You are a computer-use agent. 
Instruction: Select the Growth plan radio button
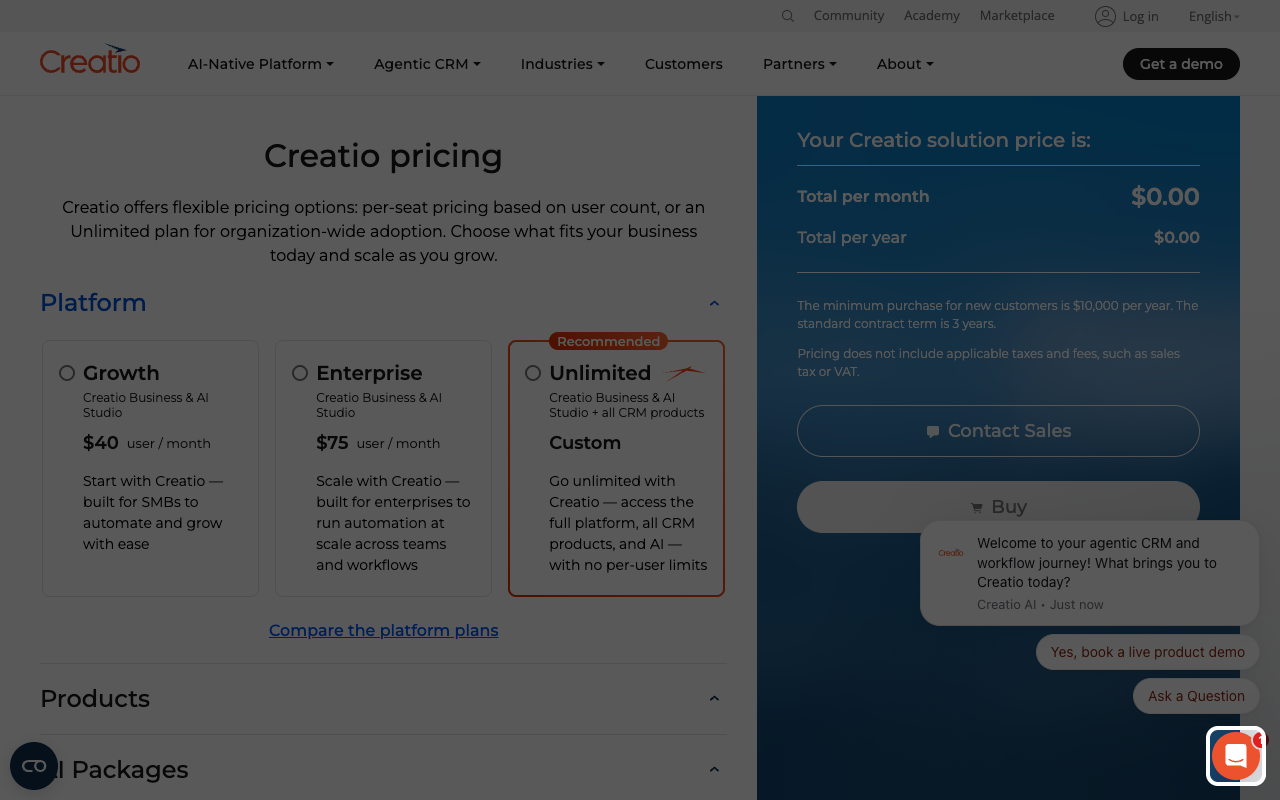[67, 373]
